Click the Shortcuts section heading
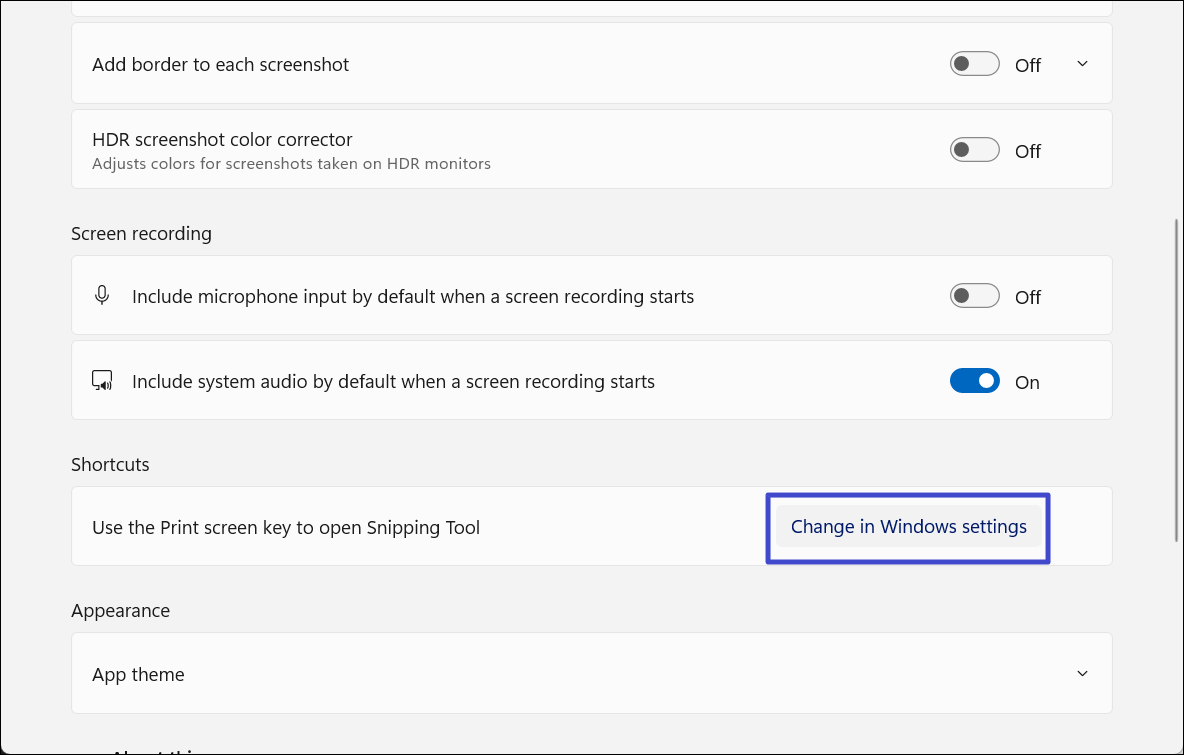The width and height of the screenshot is (1184, 755). point(110,464)
